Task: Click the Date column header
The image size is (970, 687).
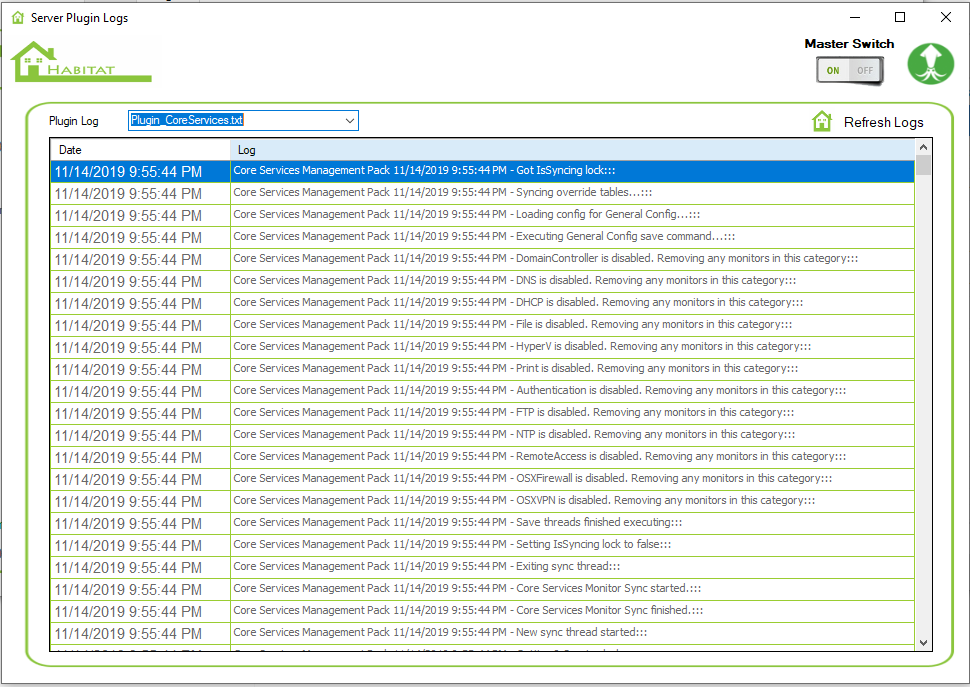Action: (x=140, y=150)
